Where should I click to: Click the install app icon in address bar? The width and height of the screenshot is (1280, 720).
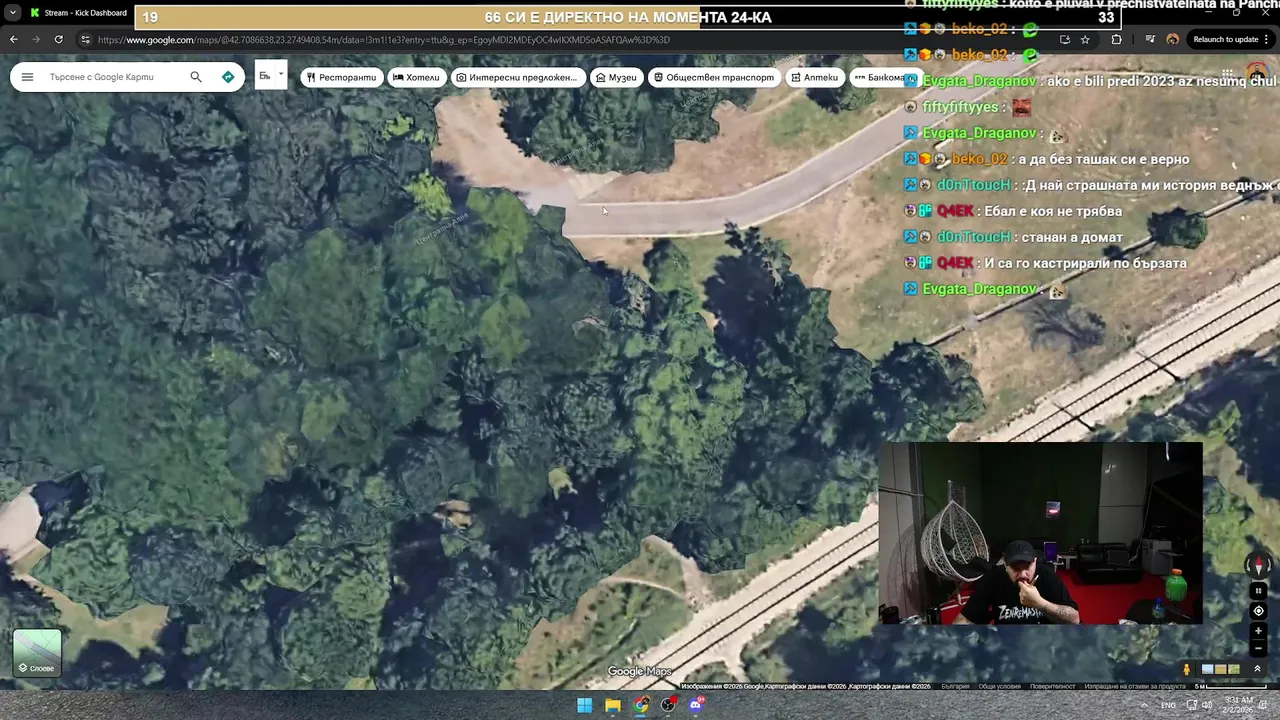pyautogui.click(x=1065, y=40)
